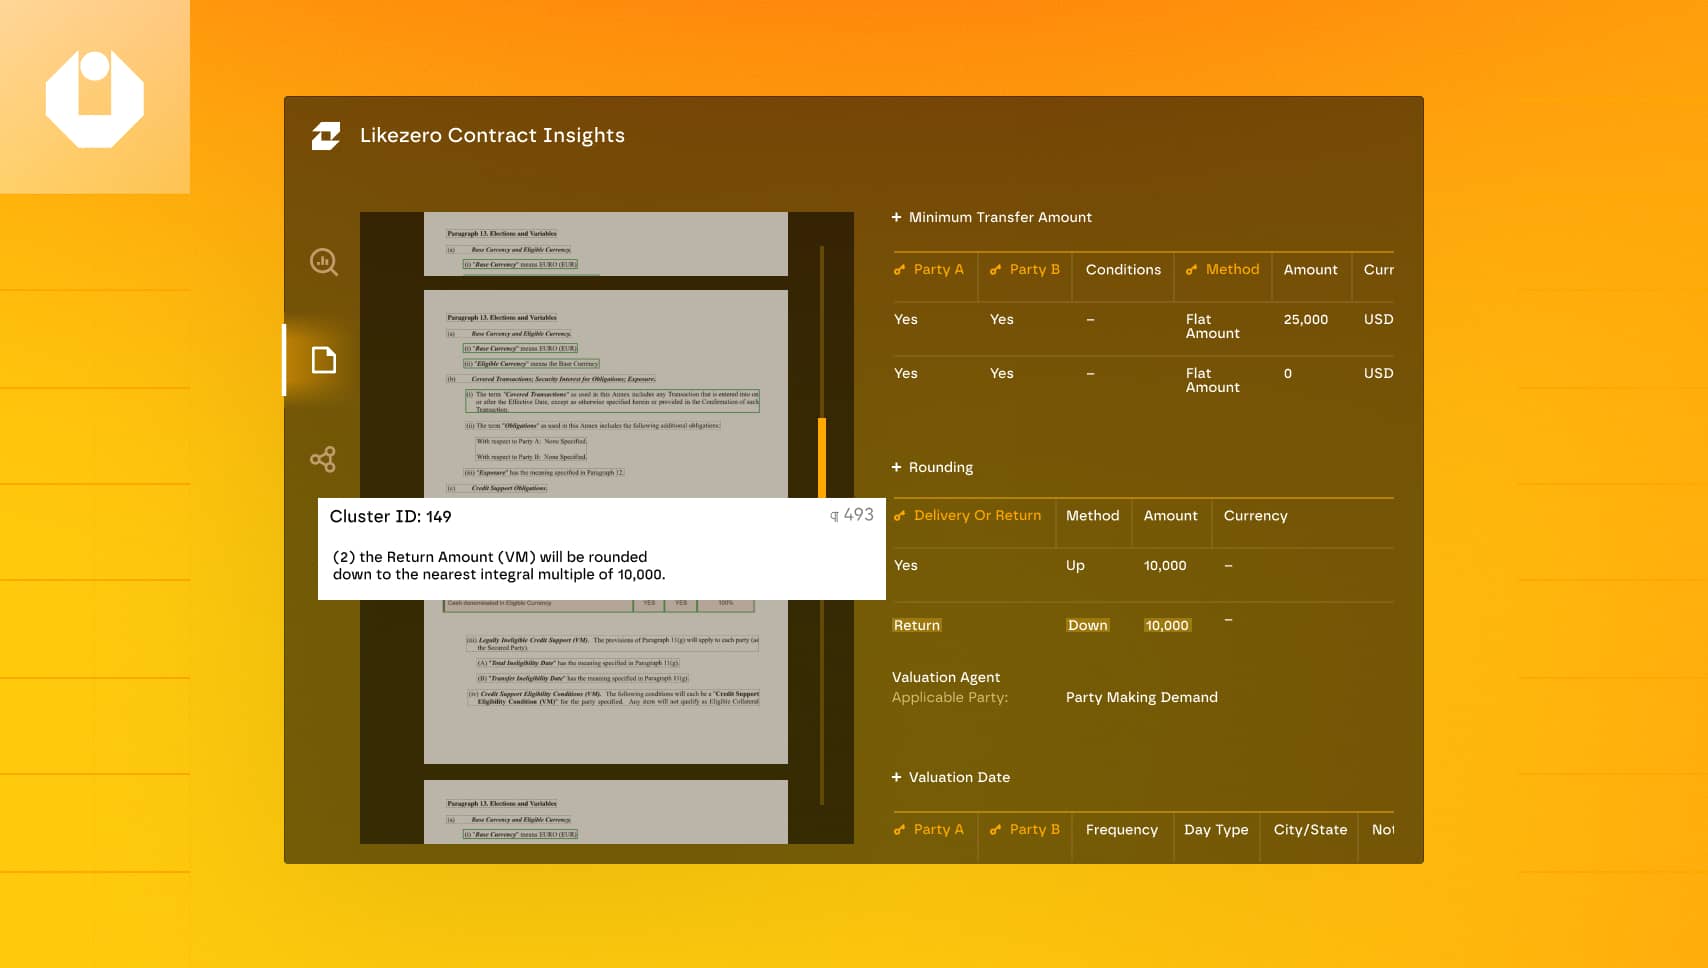Click the orange Method header in Minimum Transfer table
The width and height of the screenshot is (1708, 968).
coord(1232,270)
